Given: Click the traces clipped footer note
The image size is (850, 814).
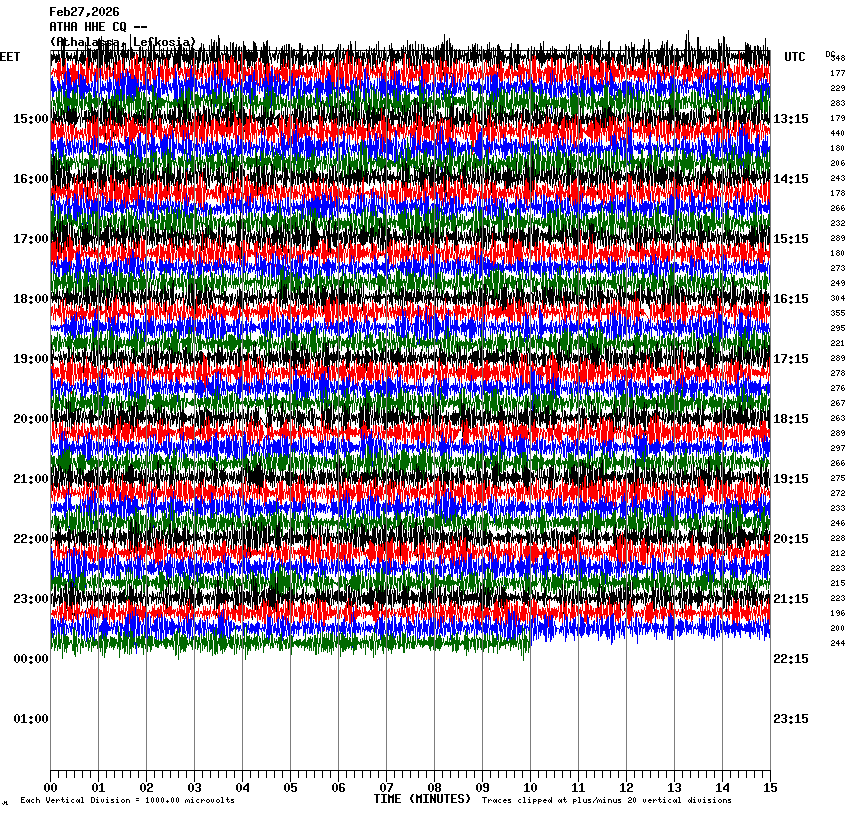Looking at the screenshot, I should 606,801.
